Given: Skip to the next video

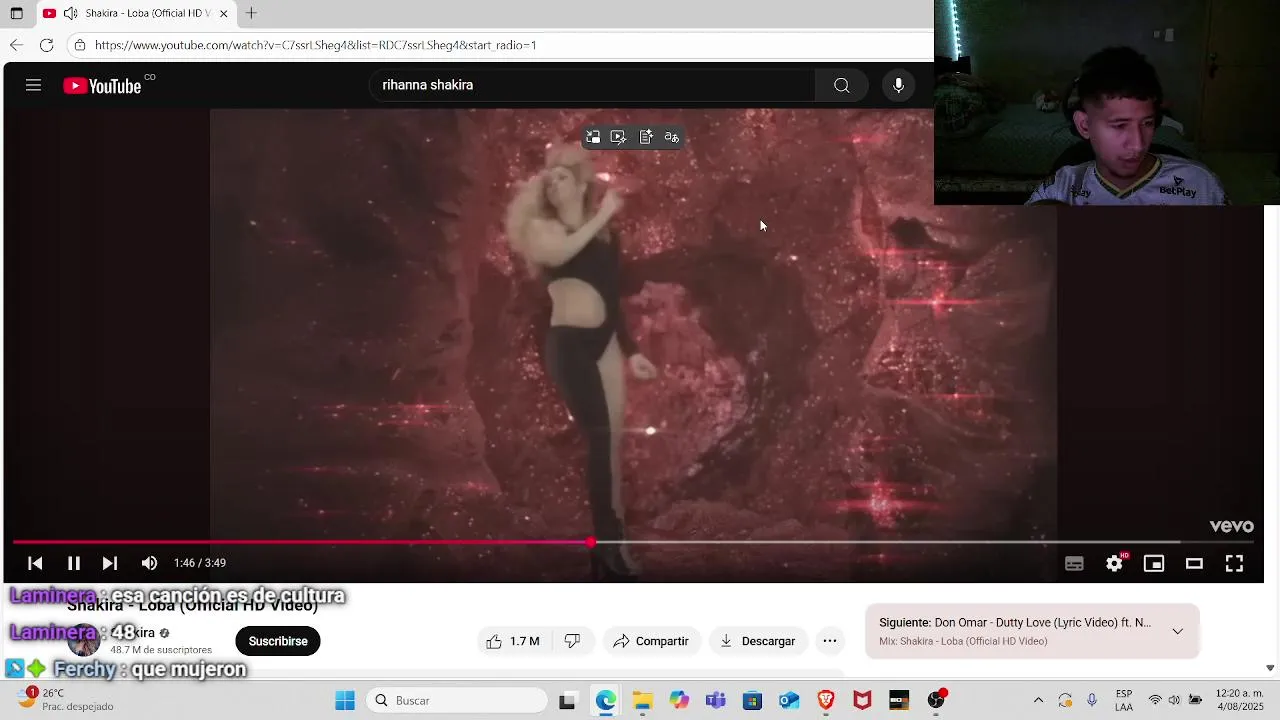Looking at the screenshot, I should (x=110, y=563).
